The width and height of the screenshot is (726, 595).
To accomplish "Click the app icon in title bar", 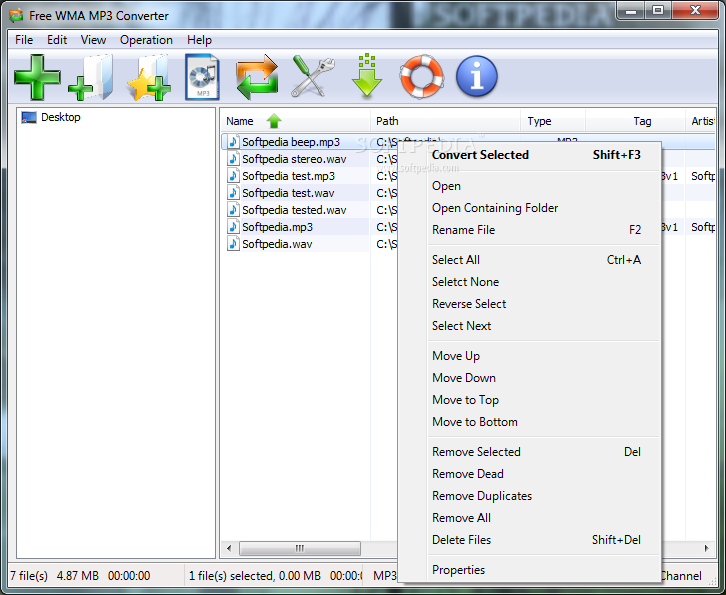I will [x=16, y=16].
